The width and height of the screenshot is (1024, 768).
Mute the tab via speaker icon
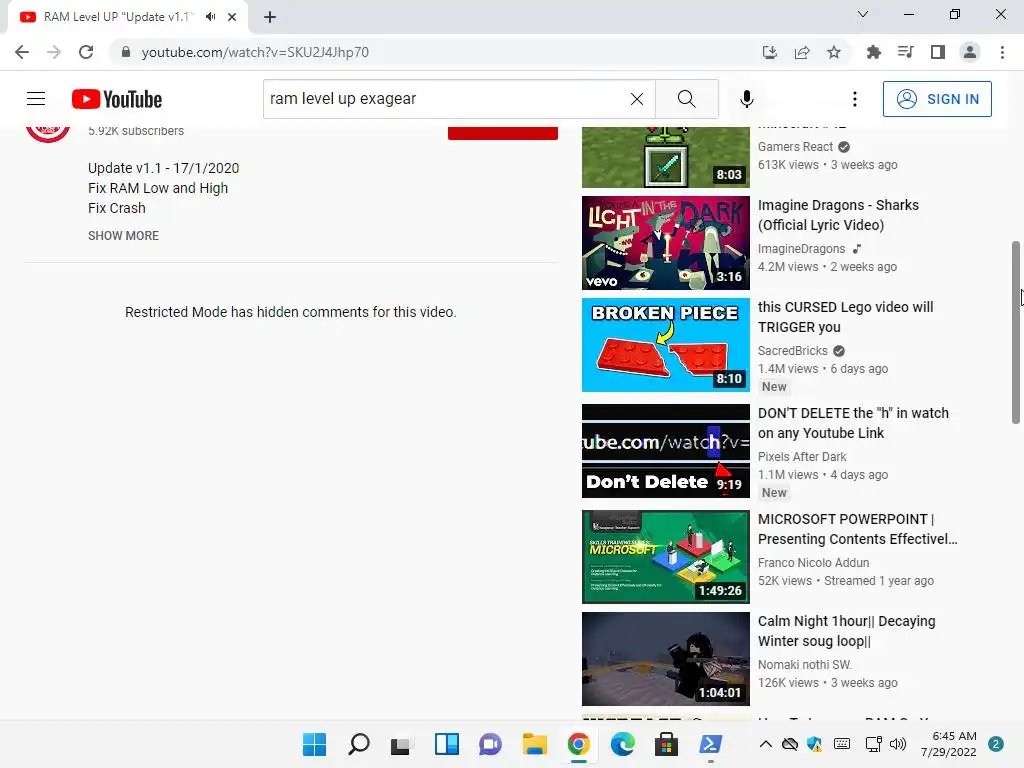click(210, 17)
